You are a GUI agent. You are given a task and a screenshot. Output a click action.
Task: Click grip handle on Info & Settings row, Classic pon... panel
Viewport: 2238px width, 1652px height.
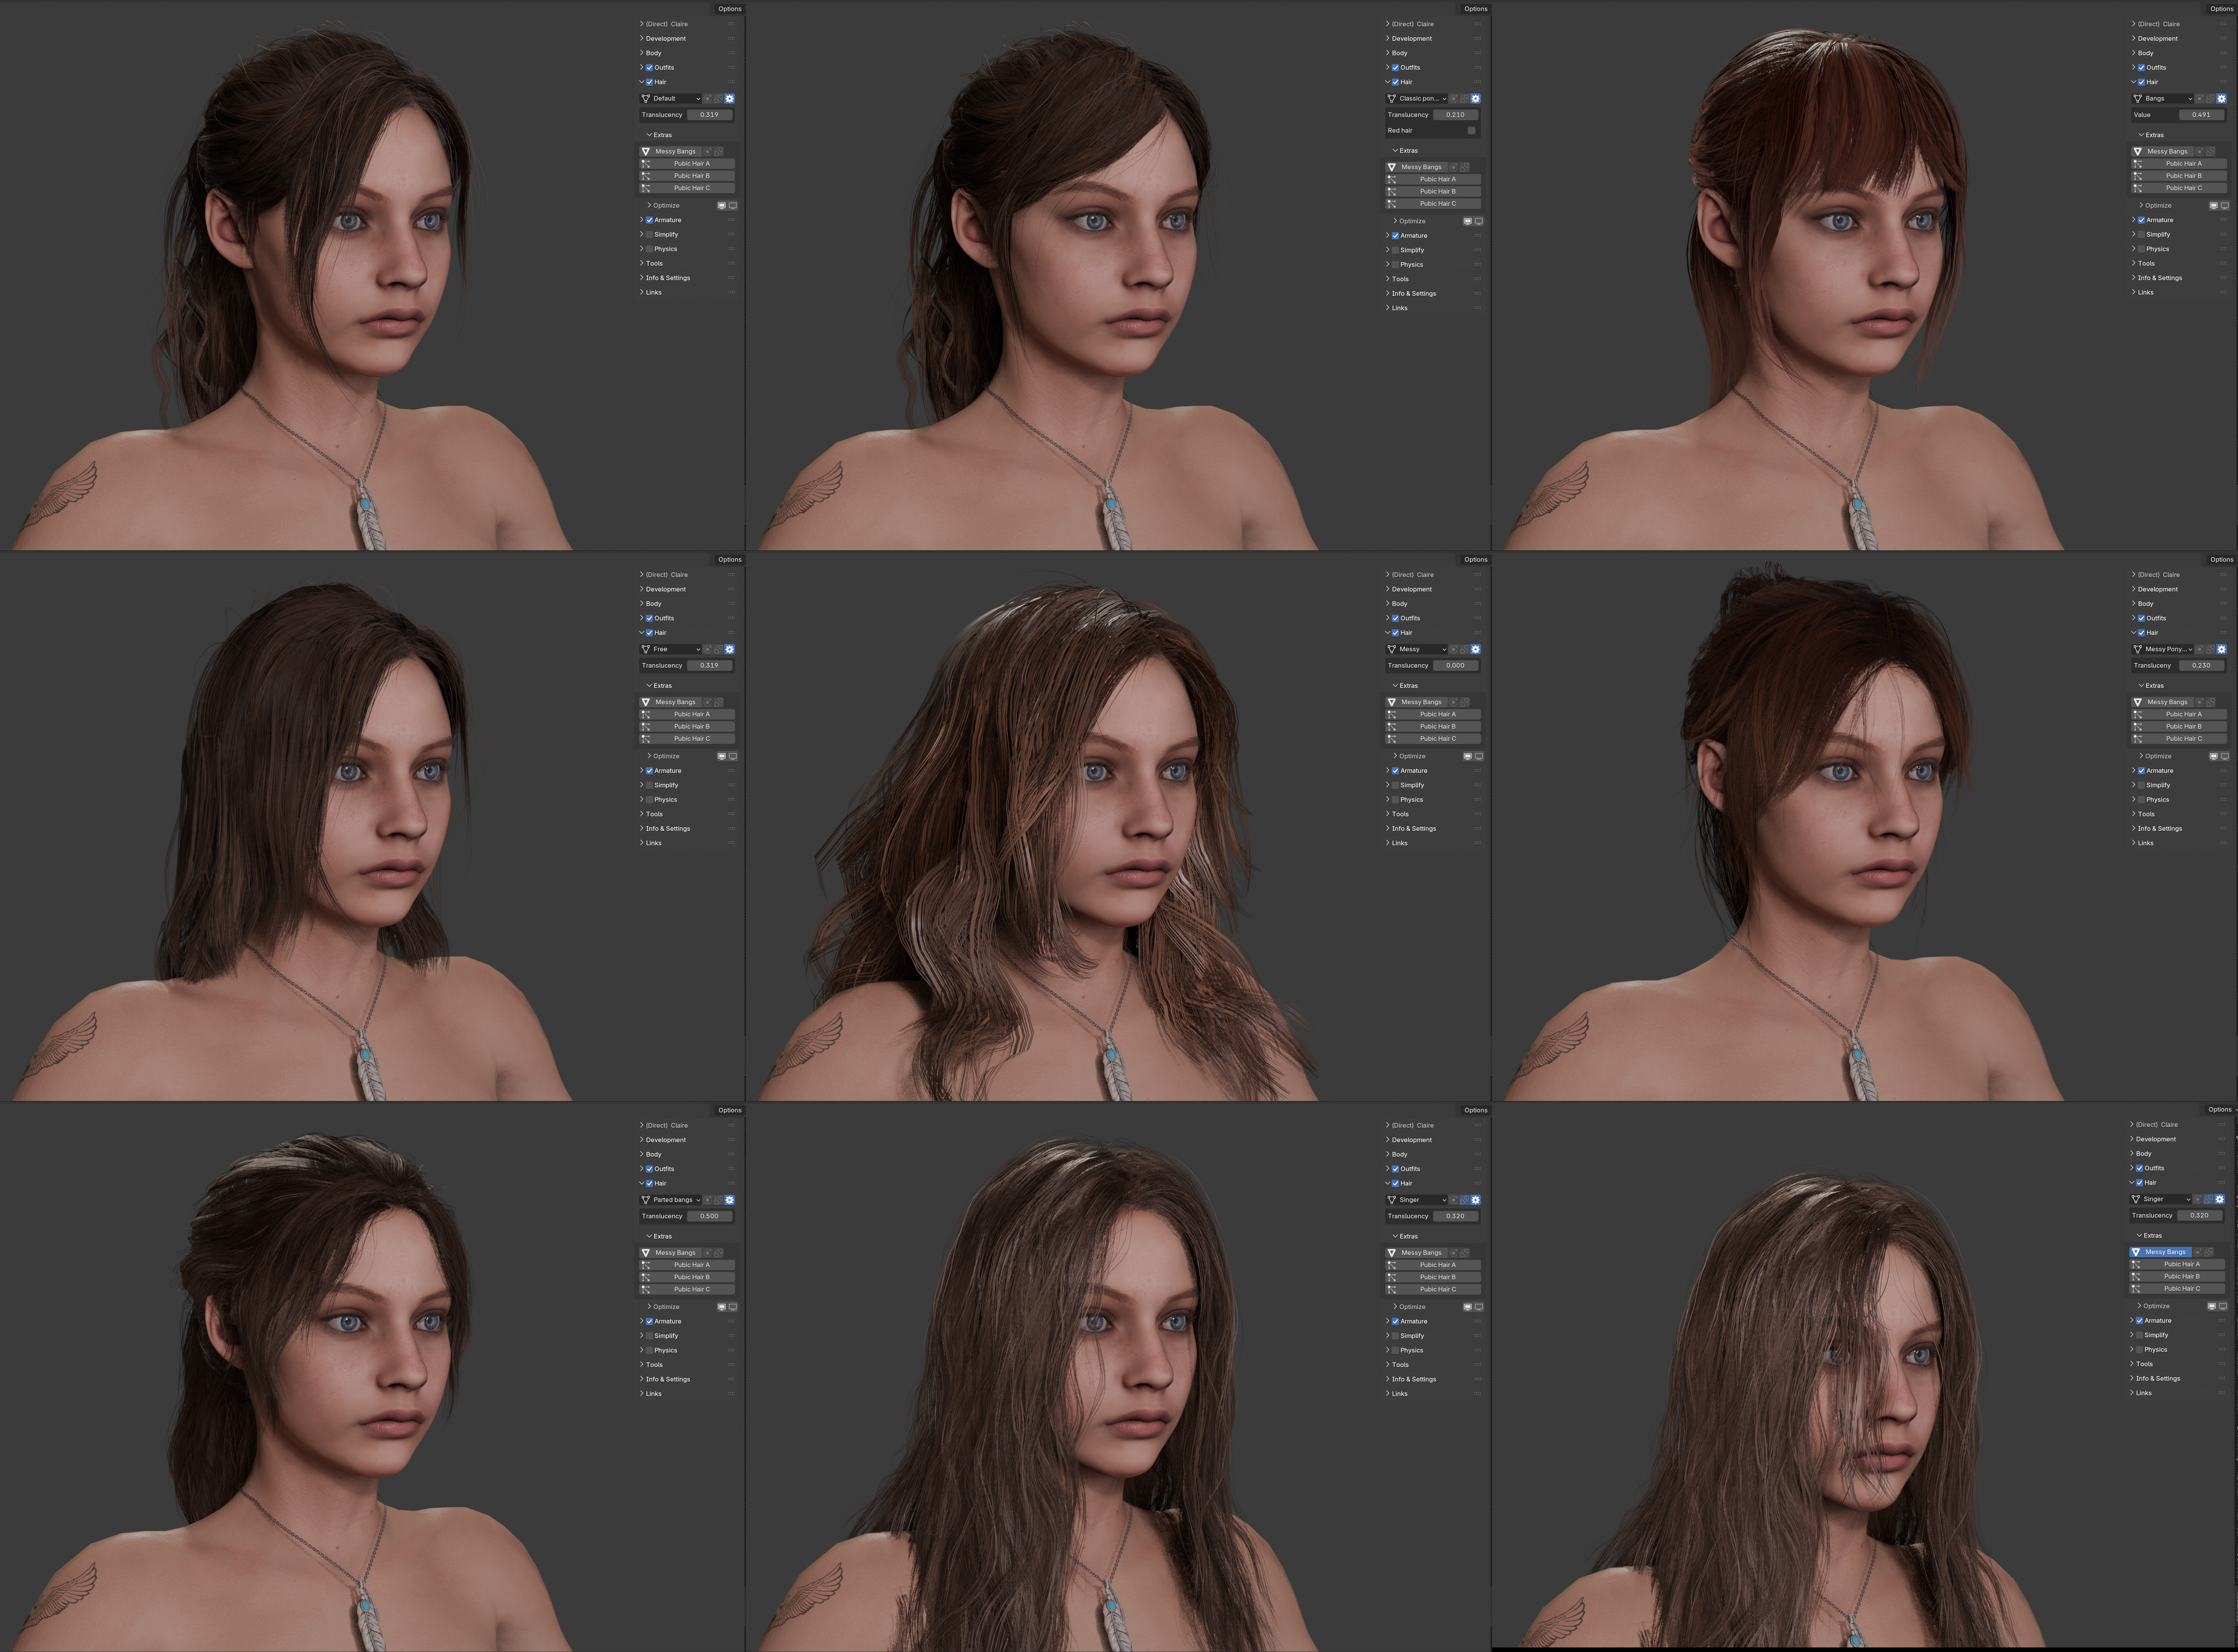click(1478, 294)
